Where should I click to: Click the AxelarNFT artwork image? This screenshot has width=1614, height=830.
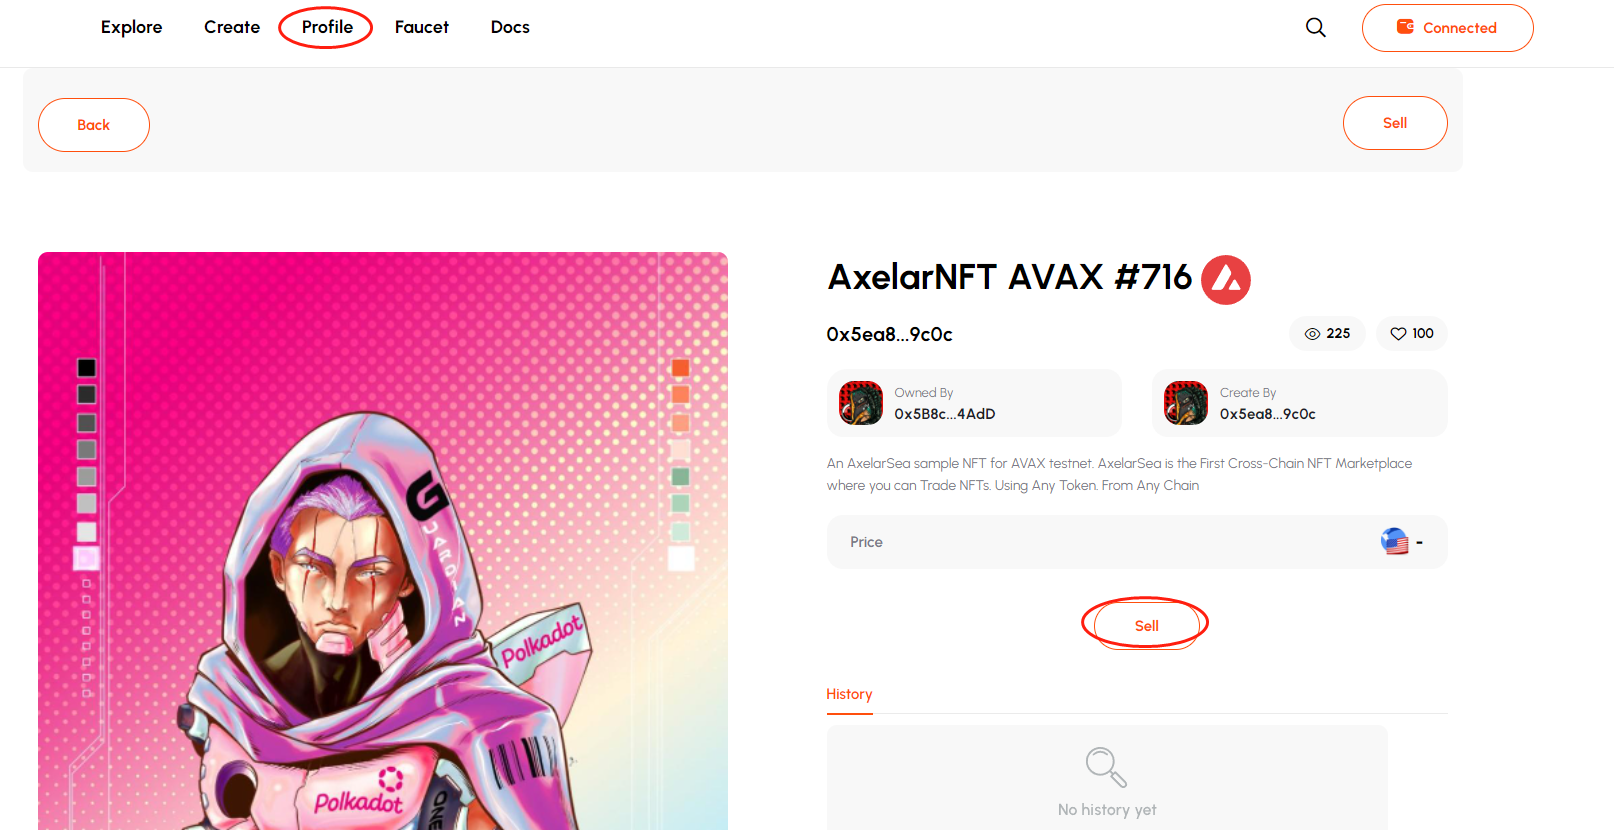coord(383,541)
